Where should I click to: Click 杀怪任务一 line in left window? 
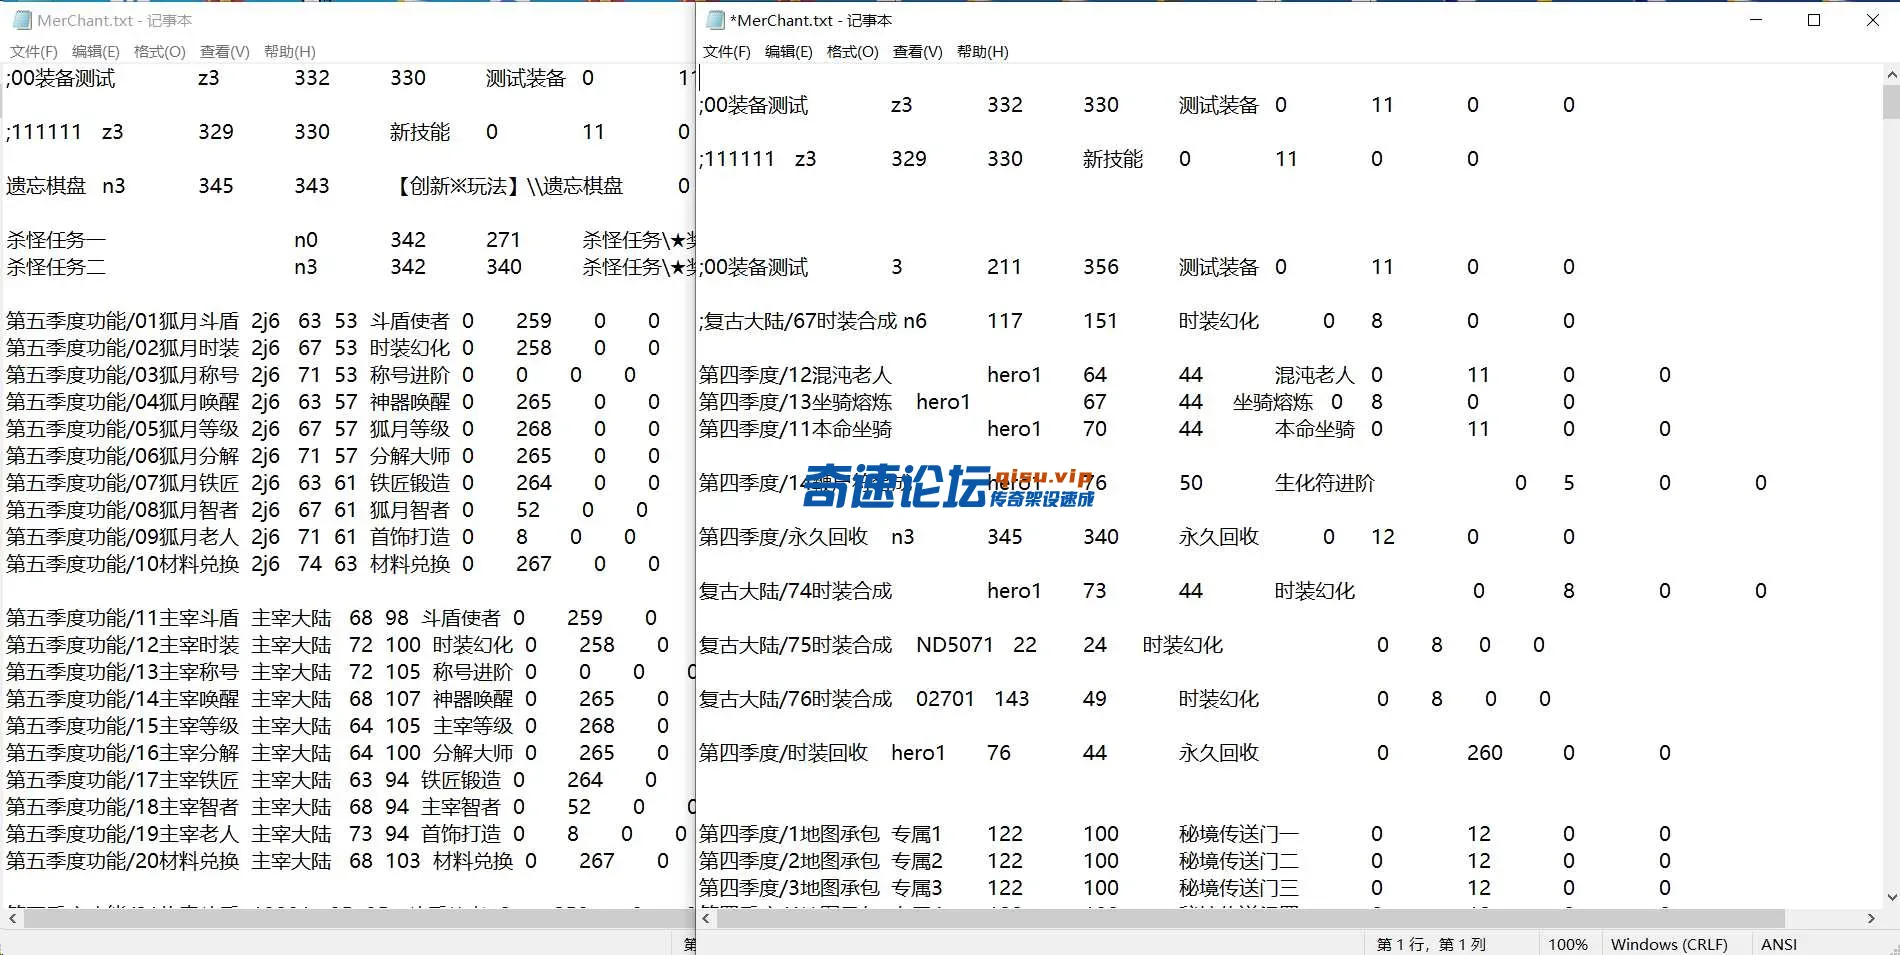click(x=56, y=240)
